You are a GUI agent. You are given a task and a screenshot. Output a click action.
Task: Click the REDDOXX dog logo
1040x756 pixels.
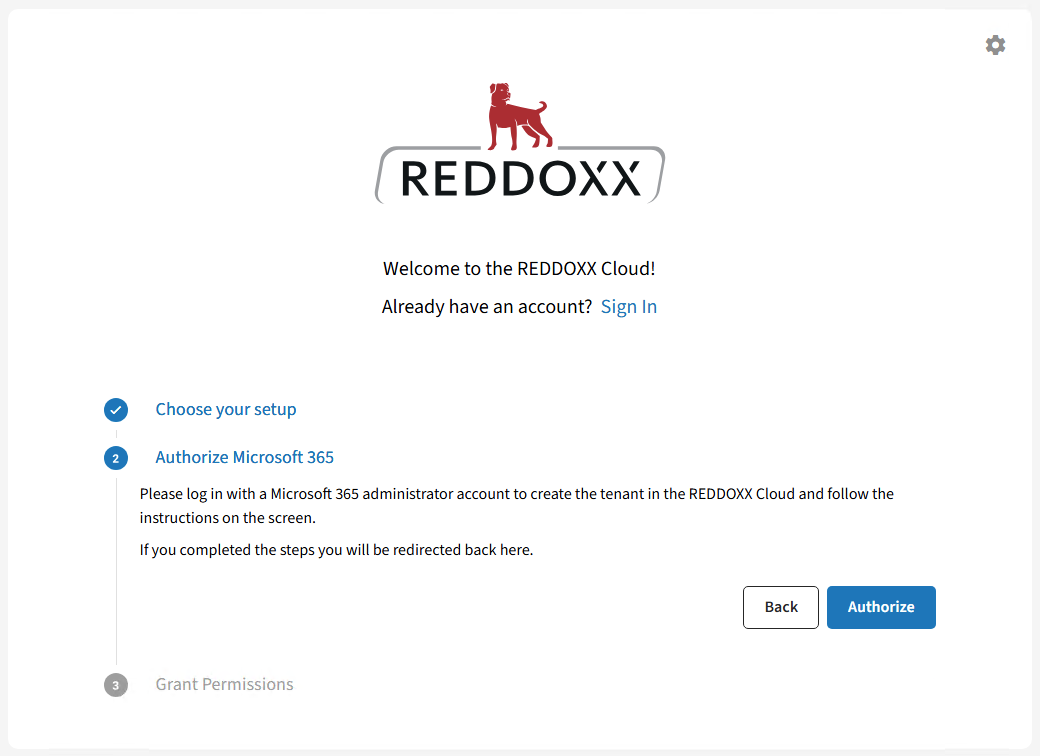coord(519,115)
